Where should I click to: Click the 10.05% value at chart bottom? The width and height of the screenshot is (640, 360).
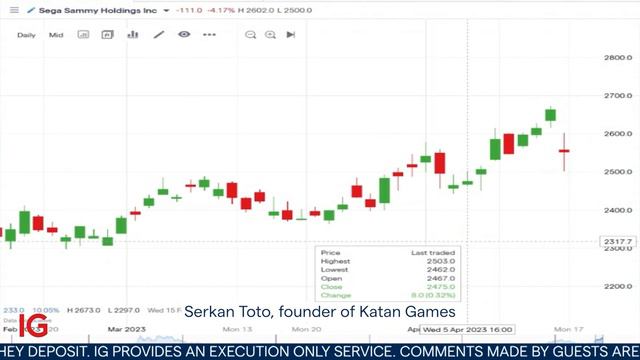pyautogui.click(x=46, y=310)
